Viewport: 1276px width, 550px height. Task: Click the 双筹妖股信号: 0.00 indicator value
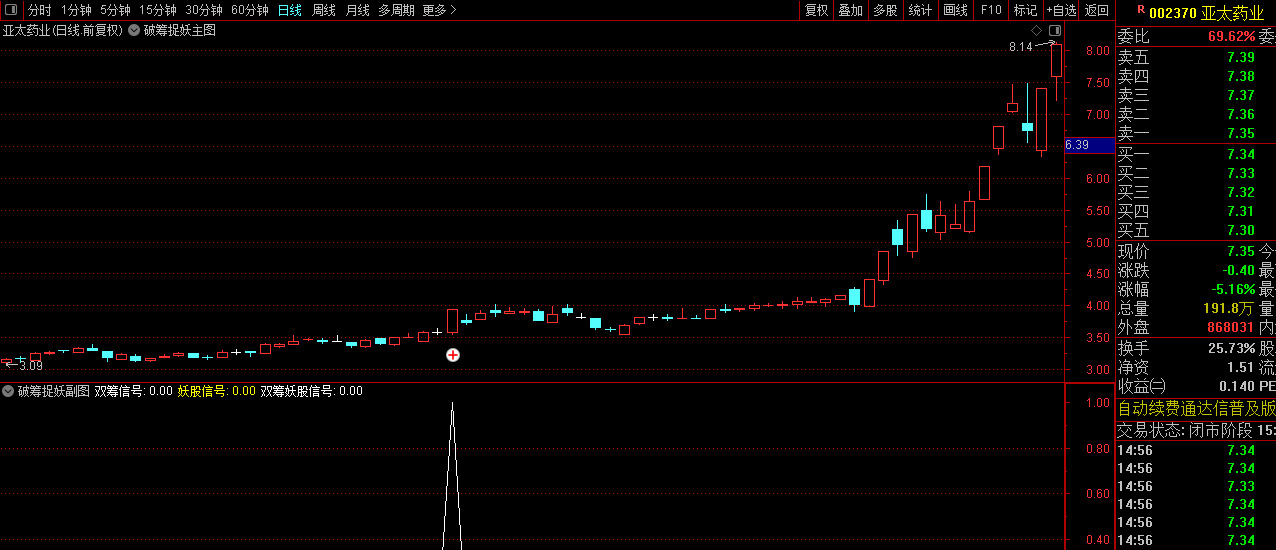[x=311, y=391]
